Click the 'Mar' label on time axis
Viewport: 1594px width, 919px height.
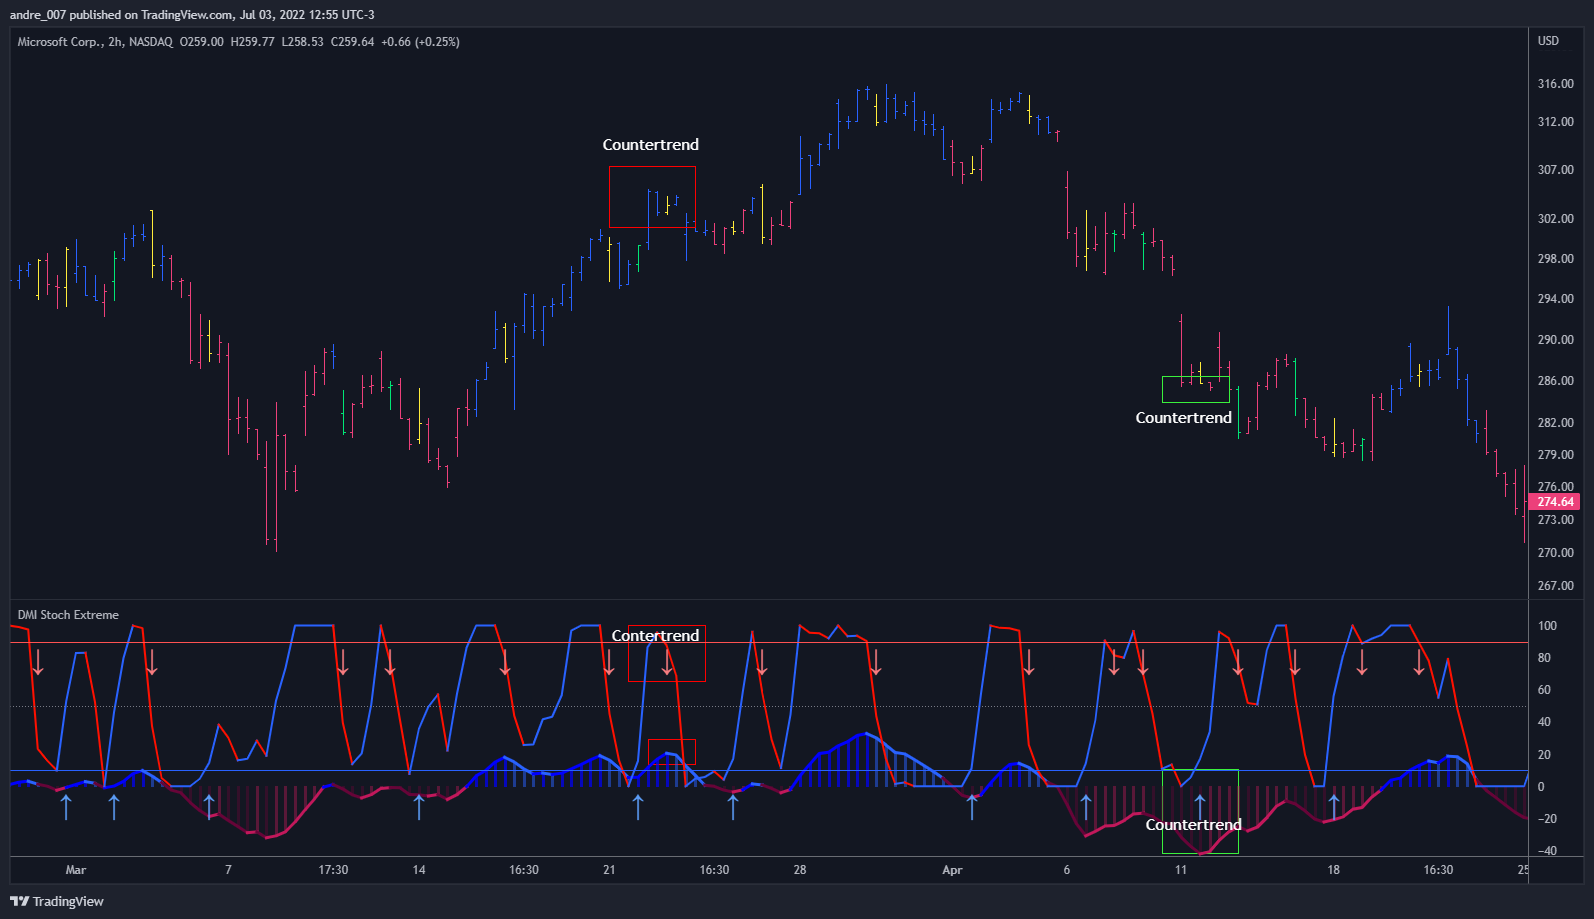pos(76,870)
